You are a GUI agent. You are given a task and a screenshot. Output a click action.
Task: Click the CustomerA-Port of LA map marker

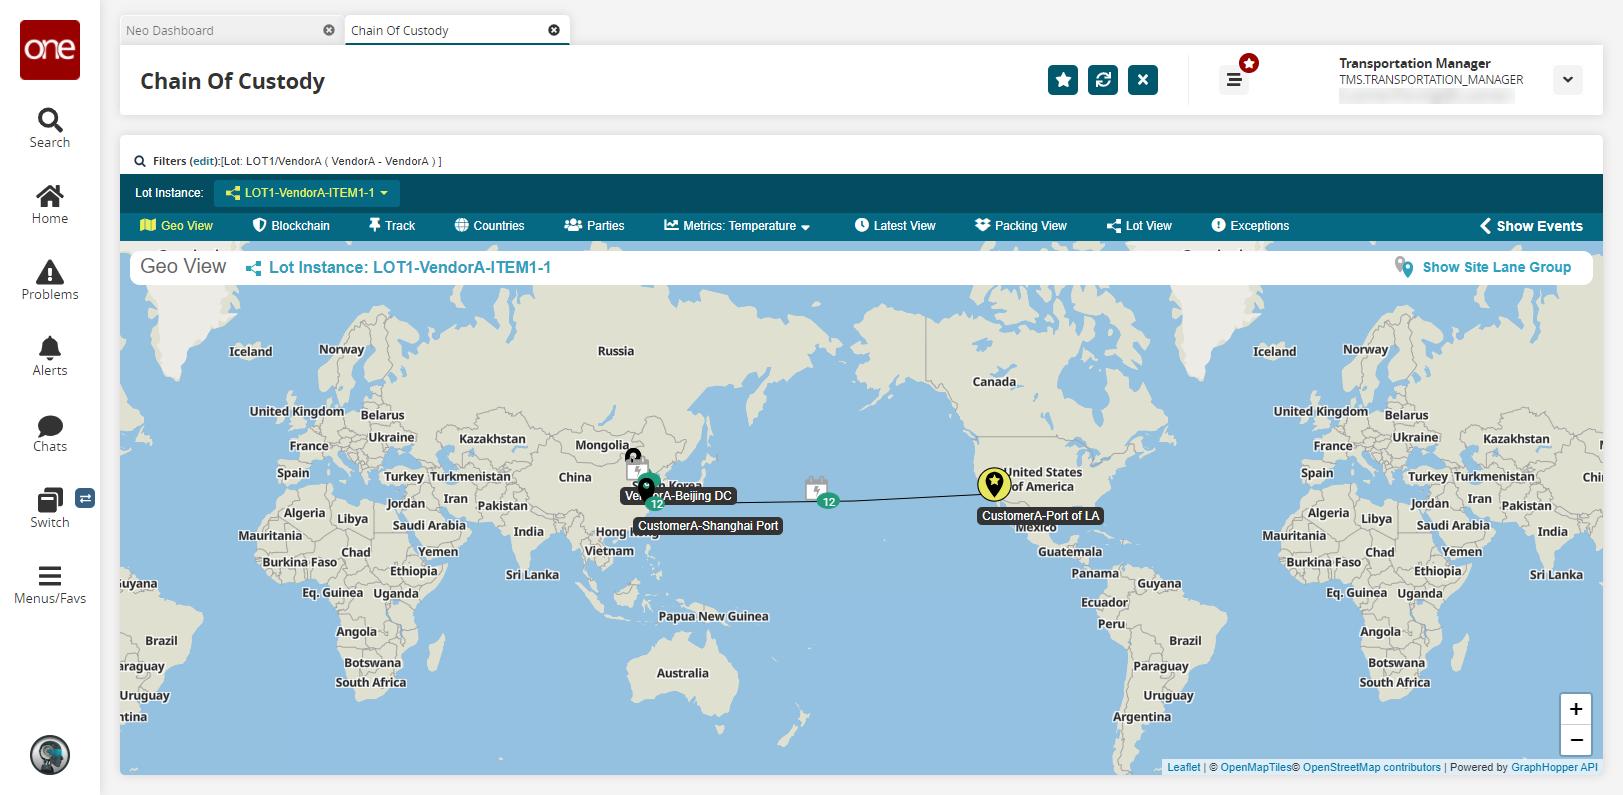(x=994, y=484)
